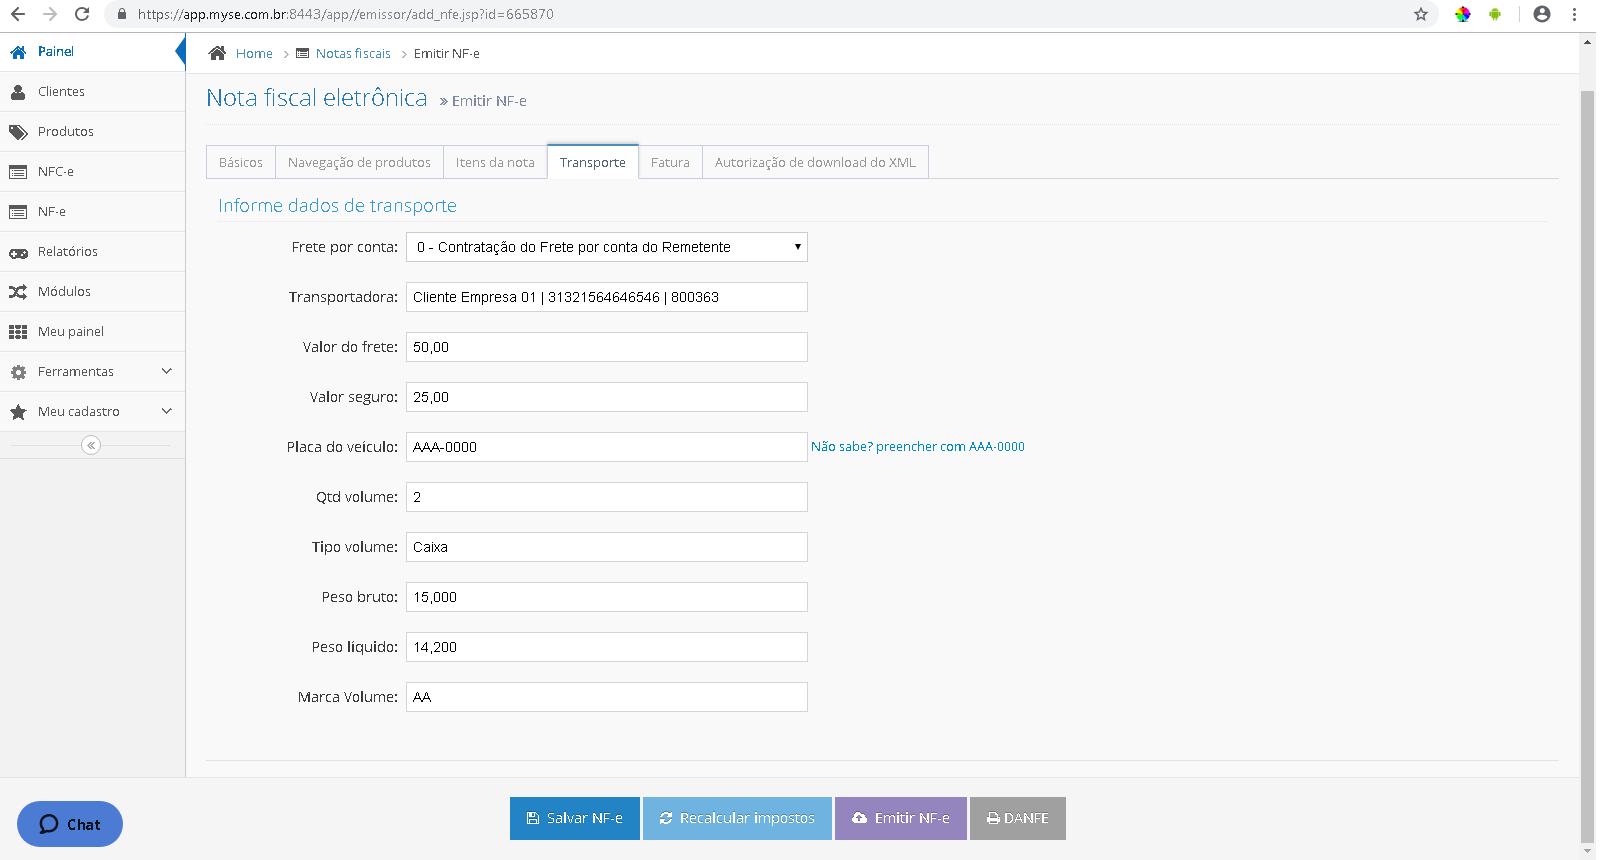Screen dimensions: 1600x860
Task: Collapse sidebar with double-chevron button
Action: [91, 445]
